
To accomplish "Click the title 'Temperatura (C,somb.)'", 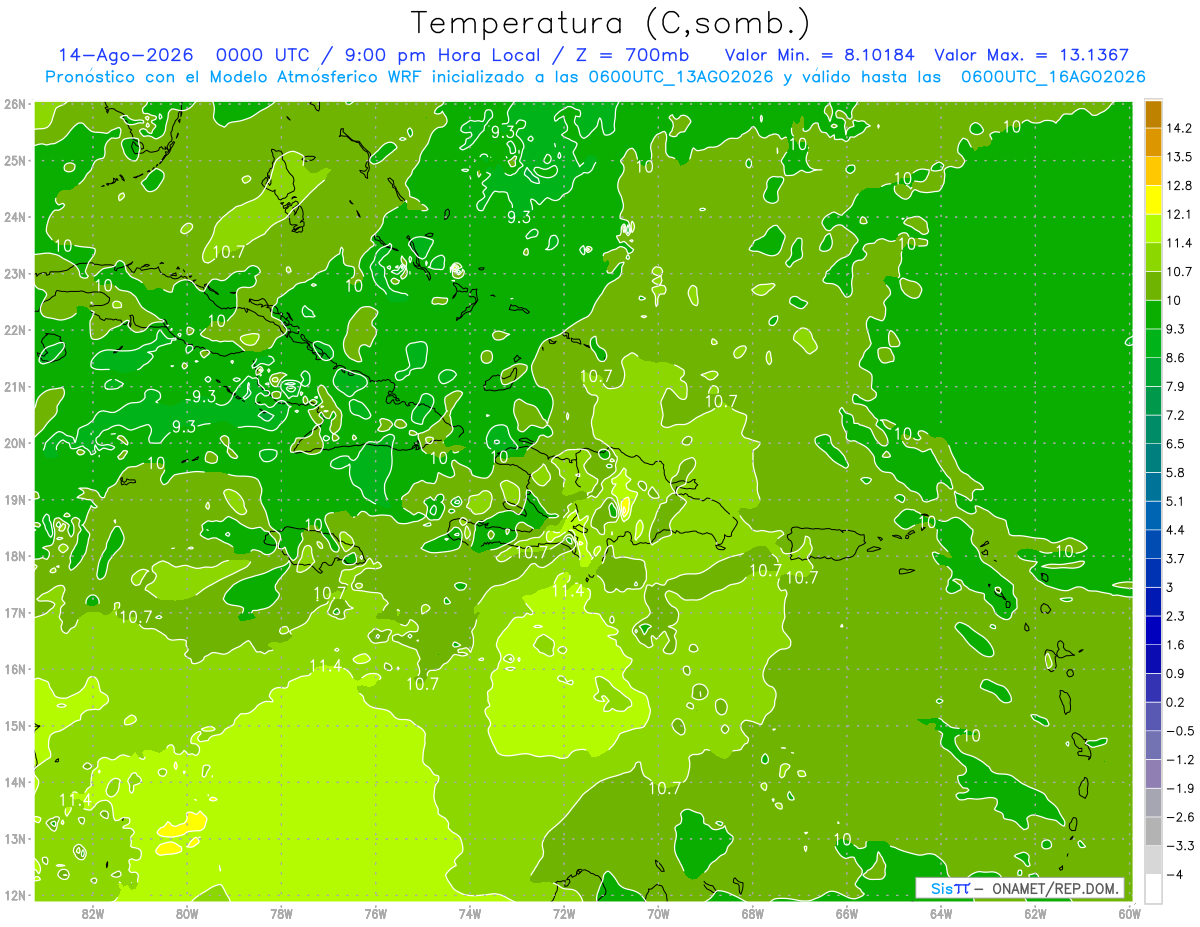I will (x=611, y=22).
